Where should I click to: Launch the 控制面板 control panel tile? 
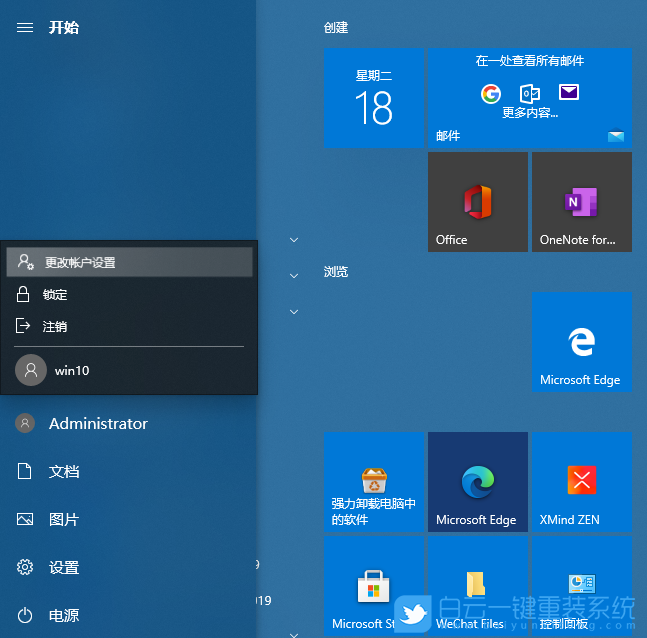pyautogui.click(x=581, y=586)
